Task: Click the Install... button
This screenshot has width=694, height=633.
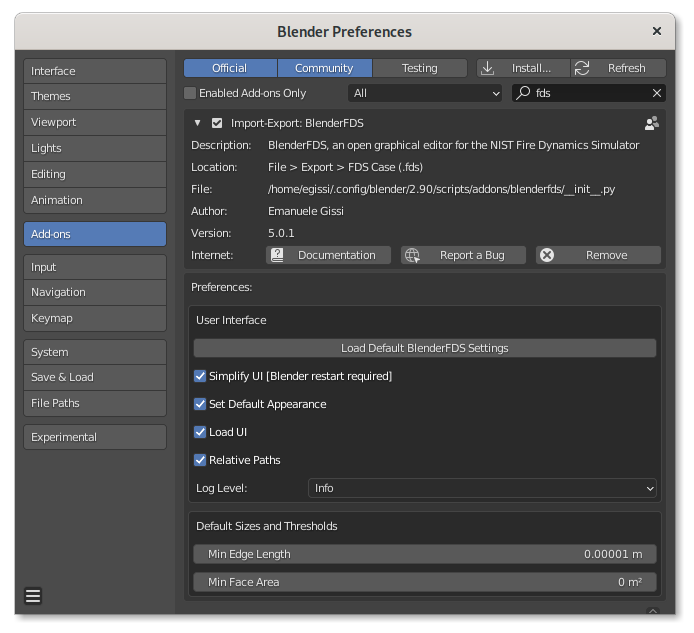Action: (x=523, y=68)
